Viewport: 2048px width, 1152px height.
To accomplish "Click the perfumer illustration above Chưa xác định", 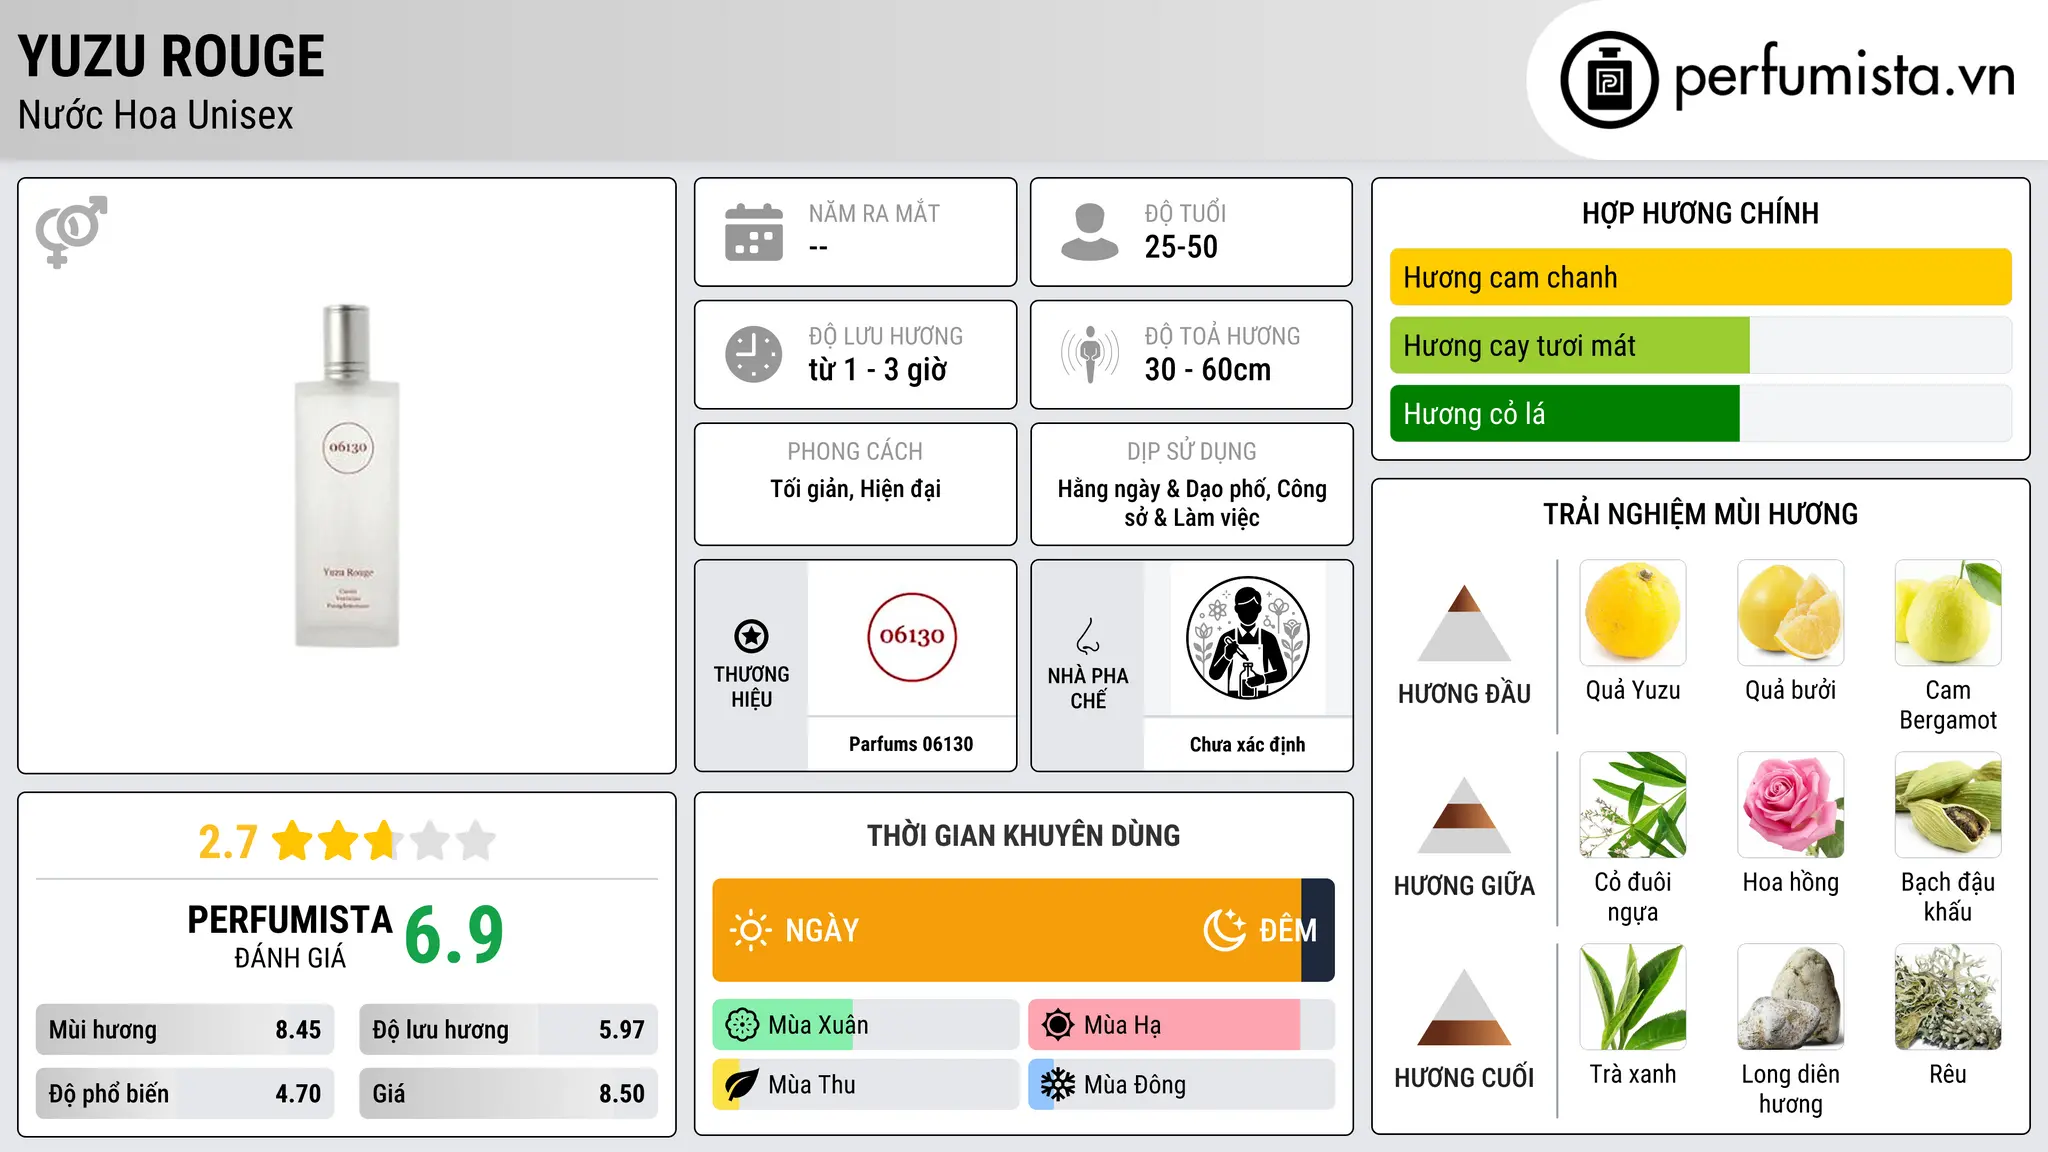I will 1247,638.
